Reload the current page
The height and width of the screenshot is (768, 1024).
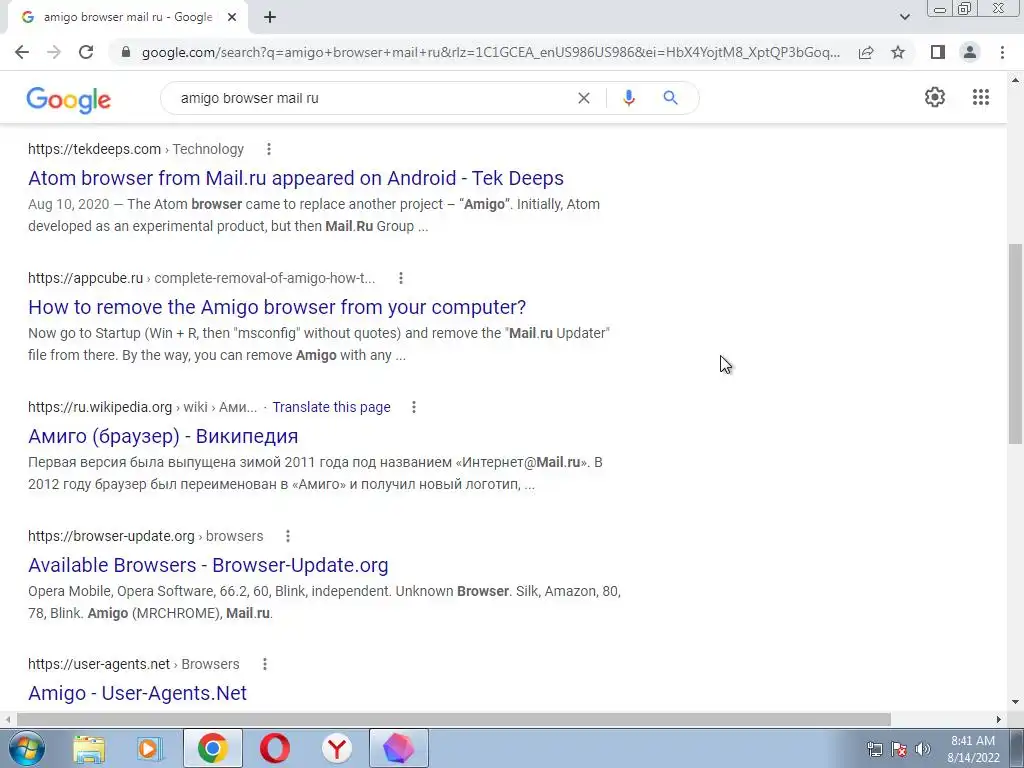click(86, 52)
